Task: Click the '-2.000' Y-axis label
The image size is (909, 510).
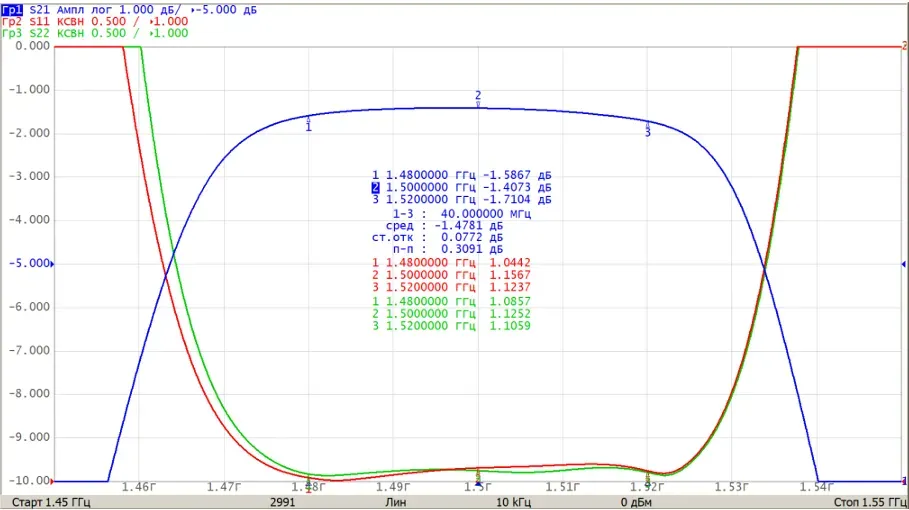Action: pos(29,133)
